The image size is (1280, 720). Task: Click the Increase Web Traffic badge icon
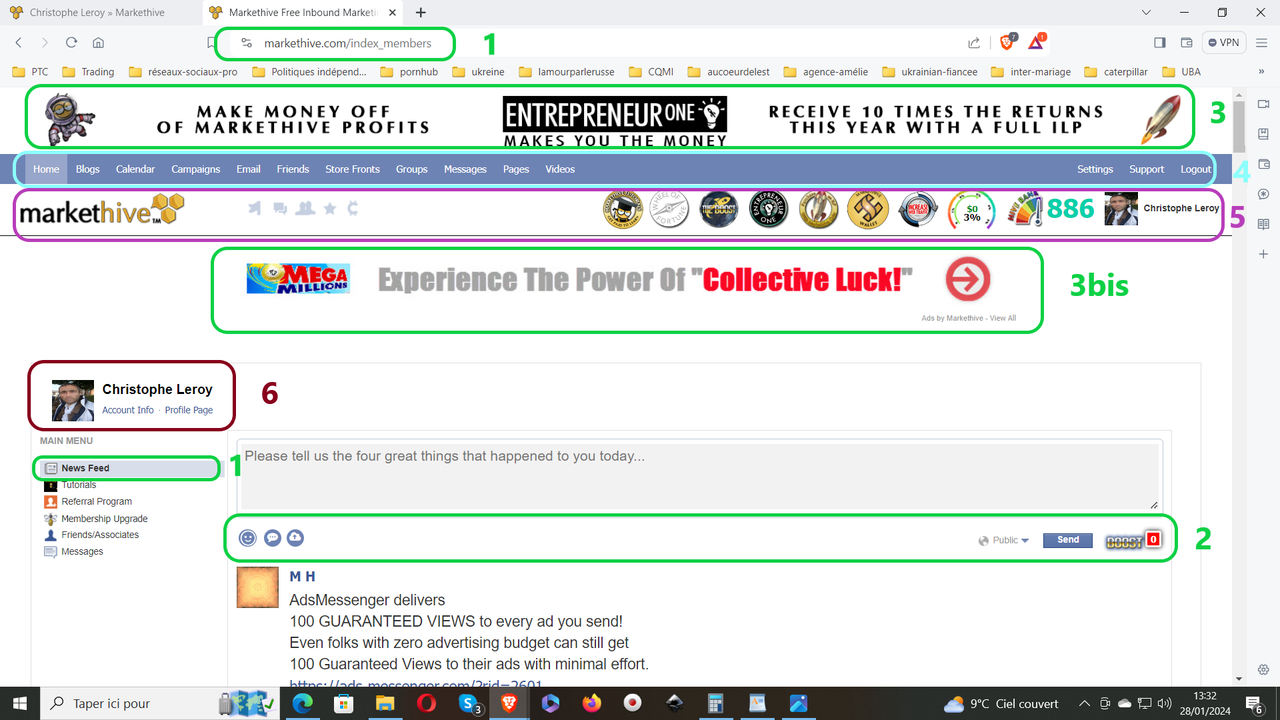917,209
